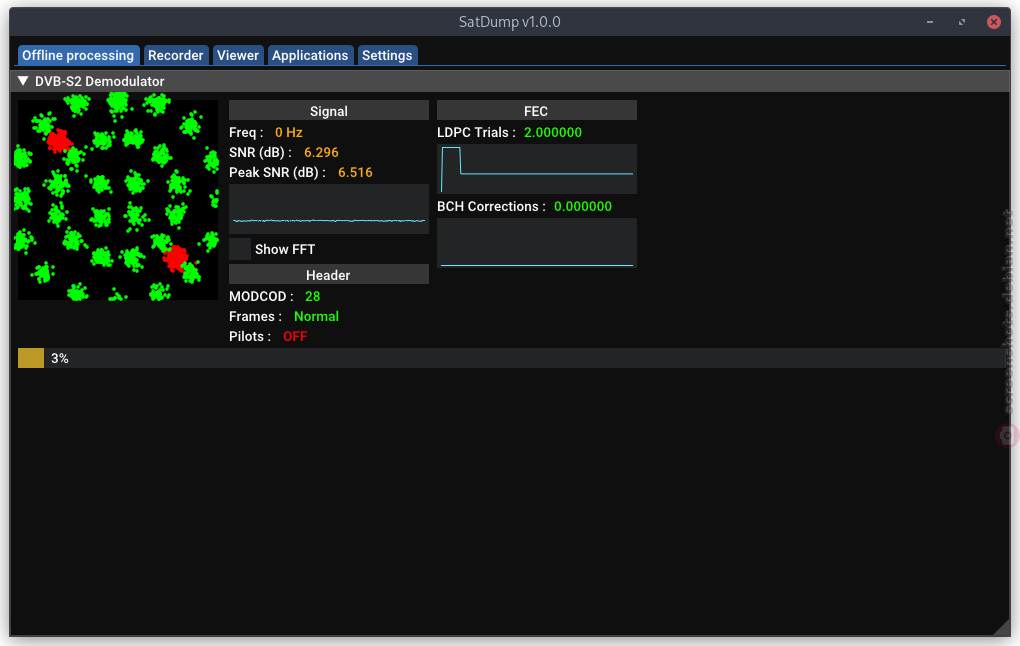Click the LDPC Trials graph
The height and width of the screenshot is (646, 1020).
click(537, 169)
